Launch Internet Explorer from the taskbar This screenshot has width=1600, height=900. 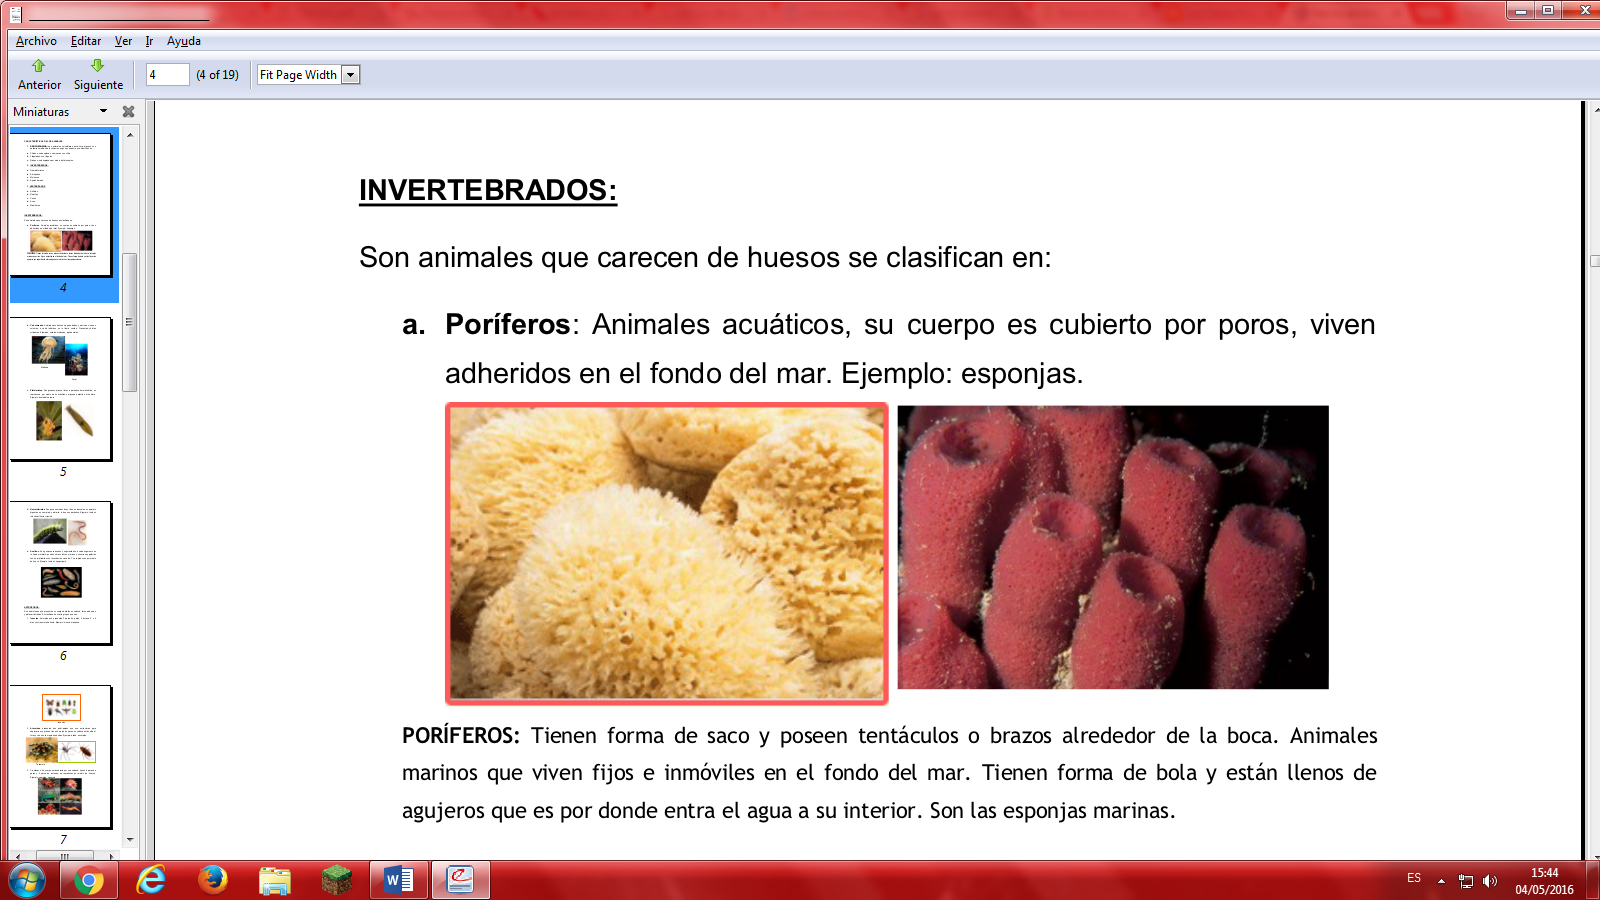151,881
